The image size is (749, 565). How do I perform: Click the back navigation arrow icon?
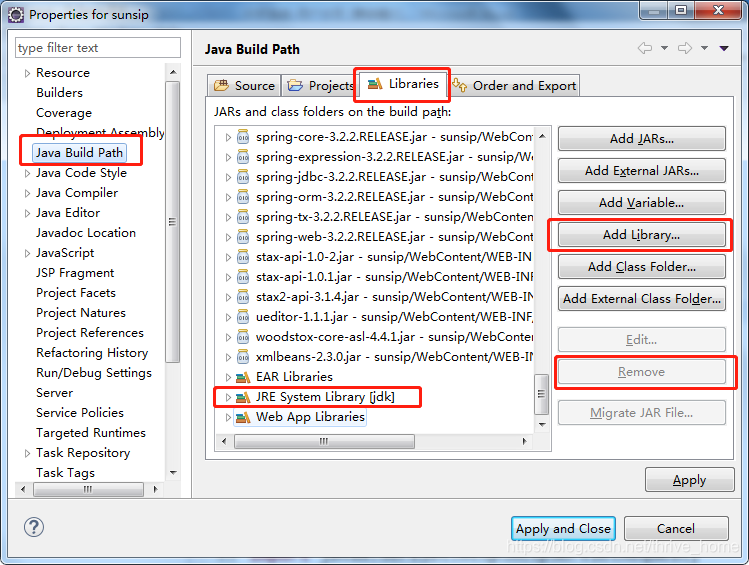(645, 48)
